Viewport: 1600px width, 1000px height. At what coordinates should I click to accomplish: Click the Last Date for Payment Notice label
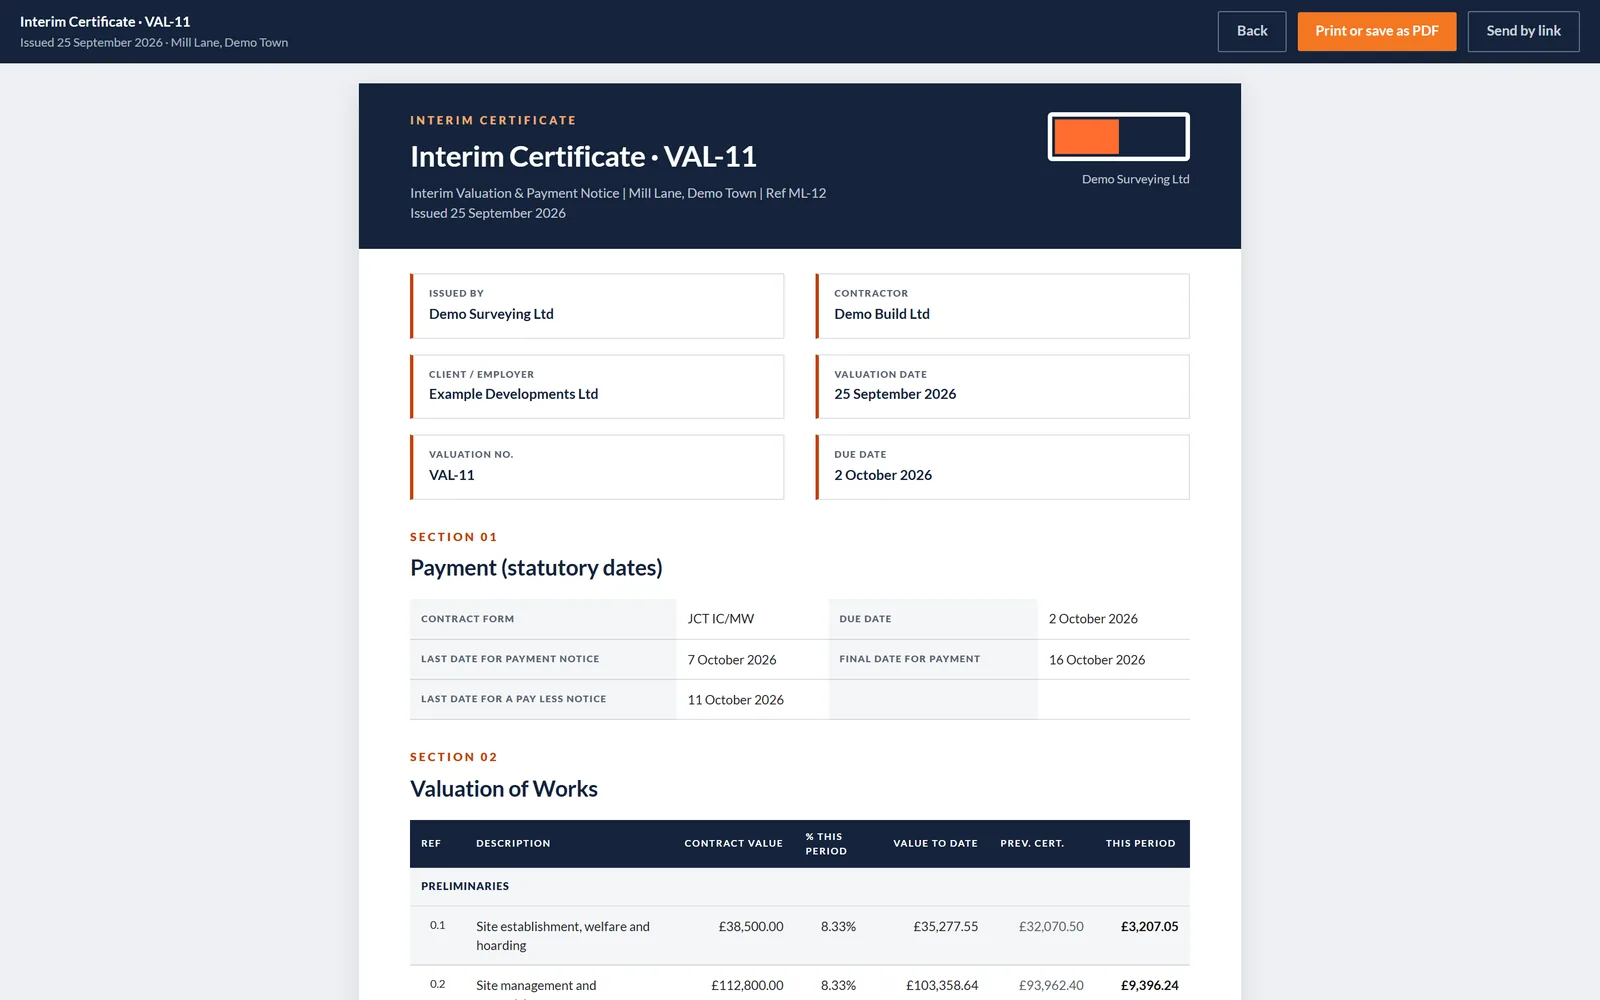tap(510, 659)
